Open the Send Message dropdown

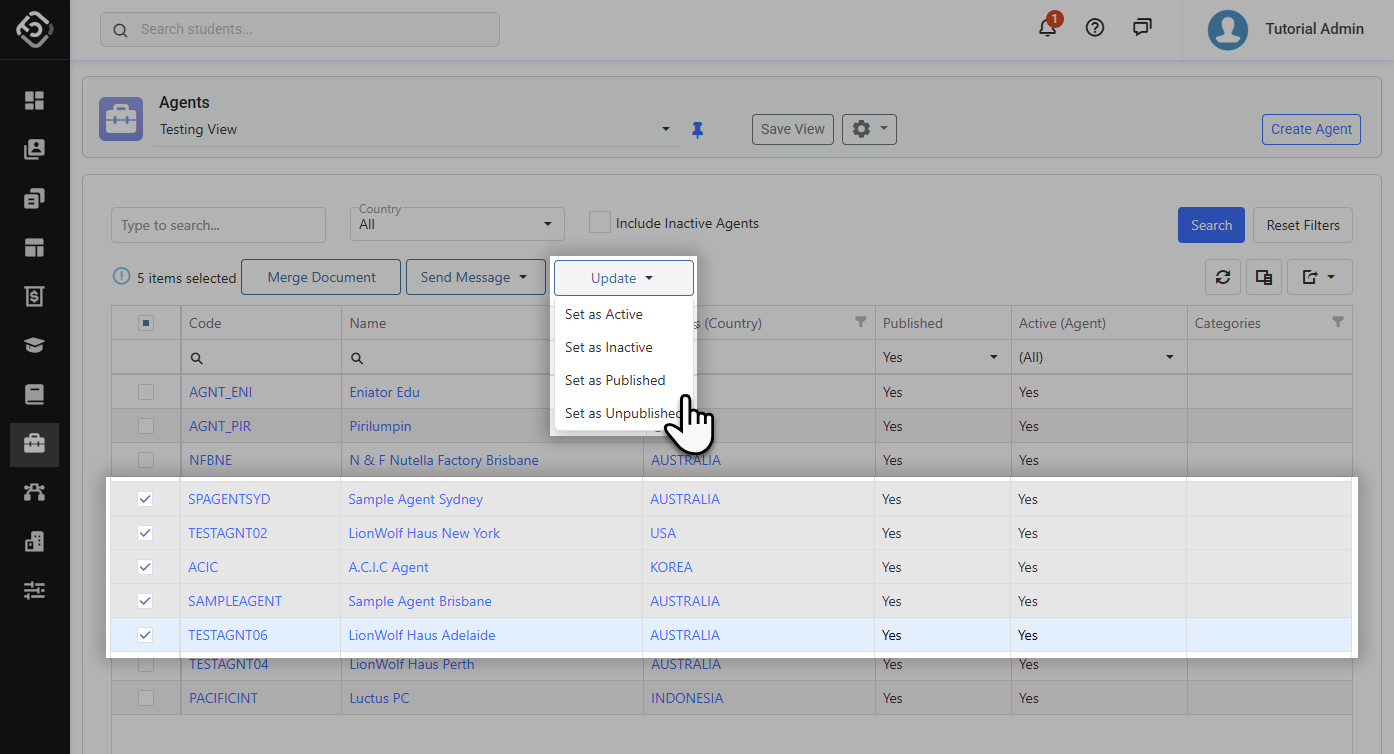[x=475, y=277]
